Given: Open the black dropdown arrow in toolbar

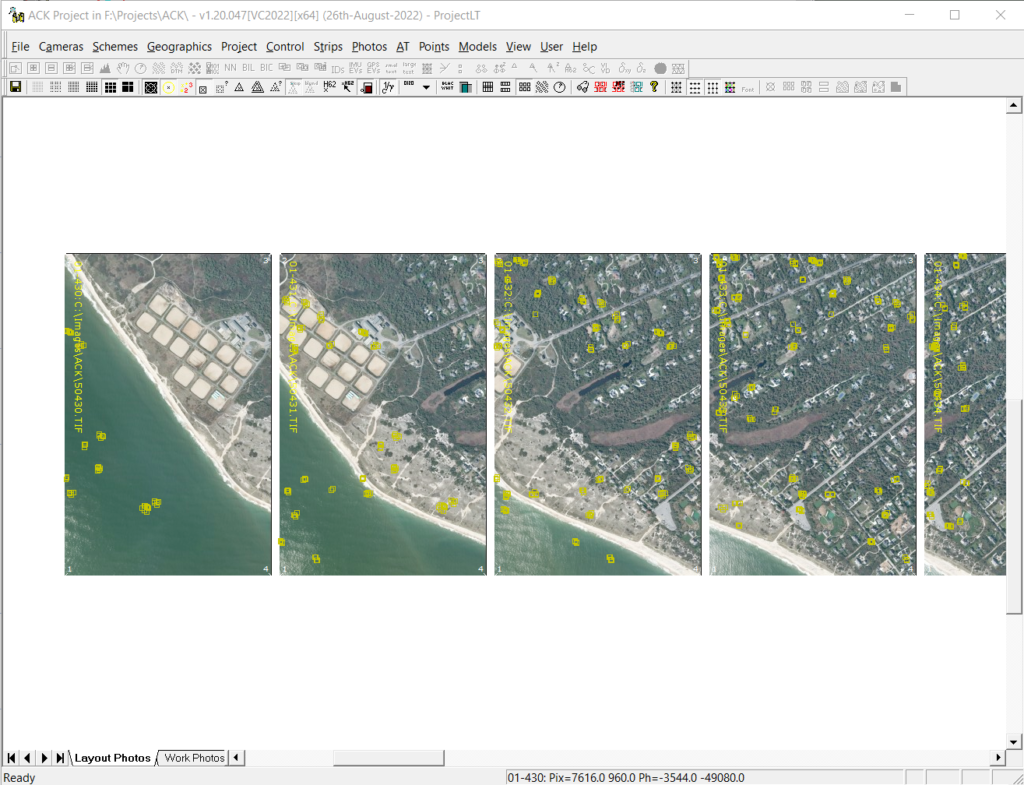Looking at the screenshot, I should coord(426,88).
